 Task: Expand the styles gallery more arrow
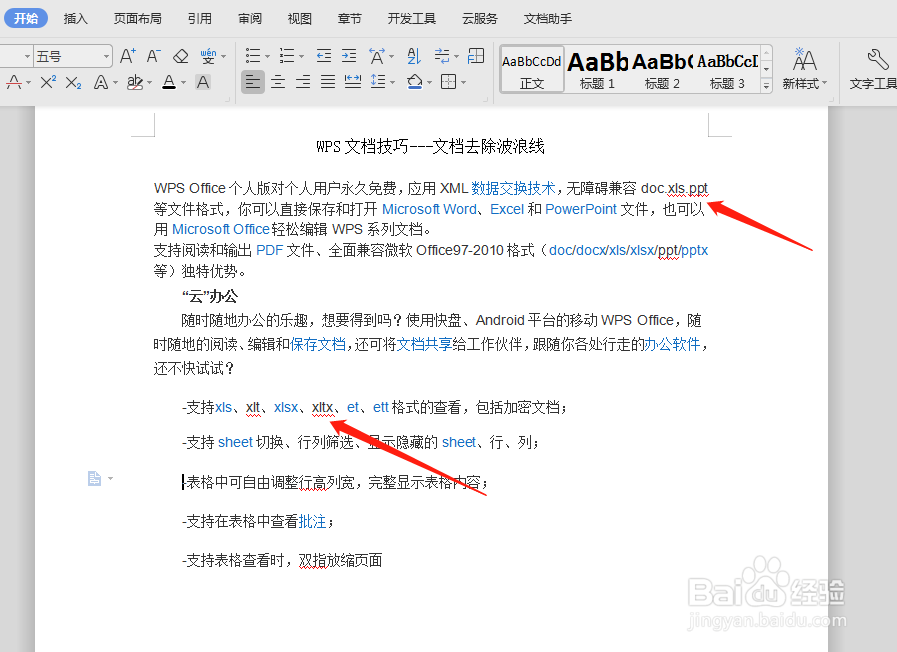pyautogui.click(x=767, y=86)
